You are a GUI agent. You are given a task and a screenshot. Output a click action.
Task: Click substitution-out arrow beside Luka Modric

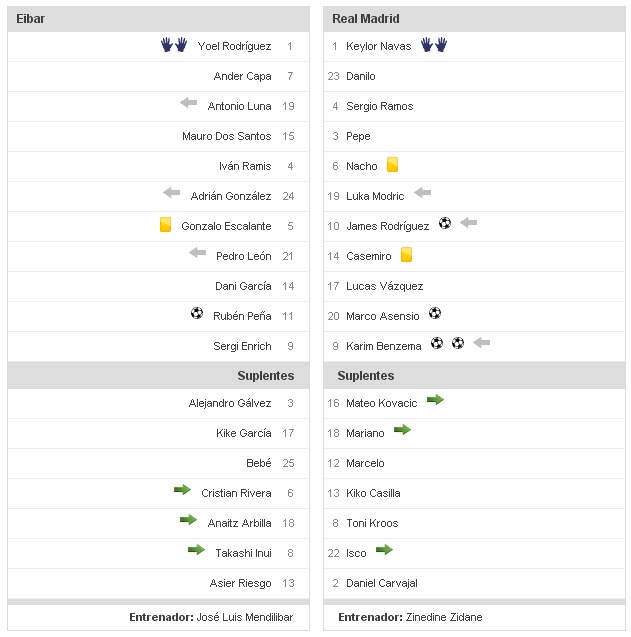click(x=422, y=193)
